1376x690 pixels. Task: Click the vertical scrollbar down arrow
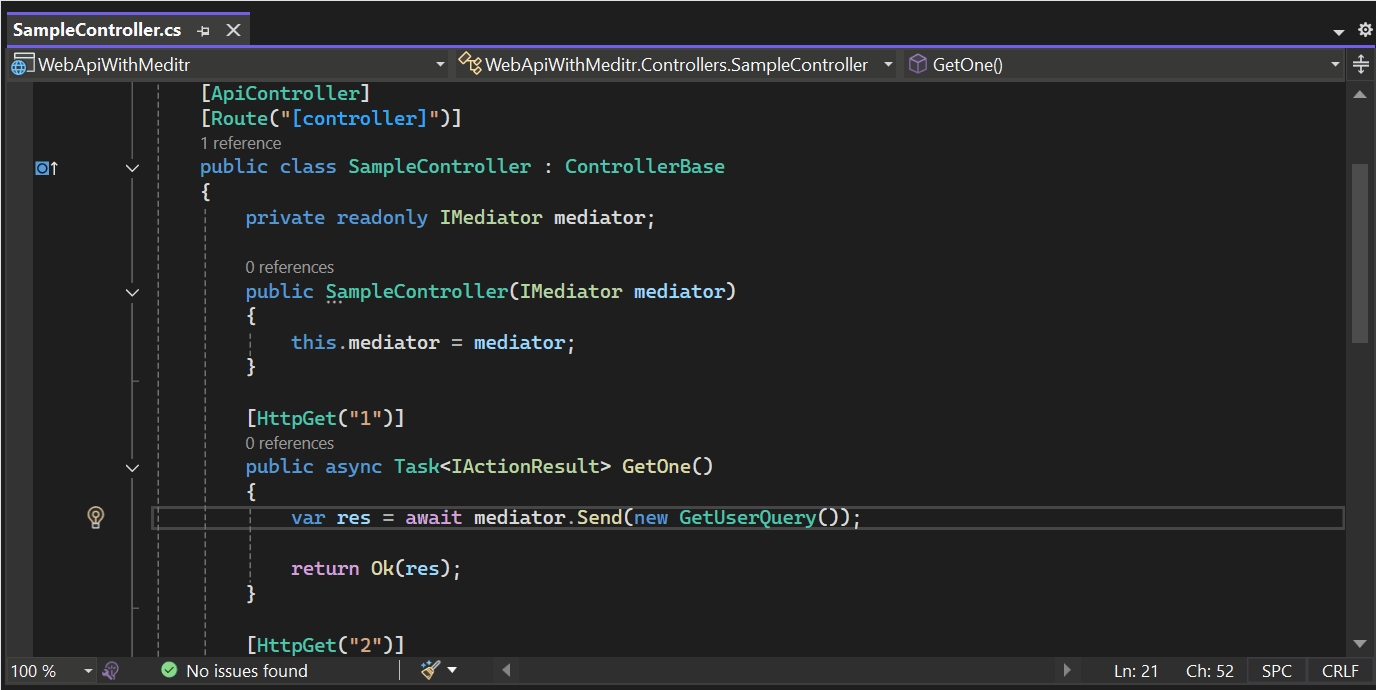coord(1359,643)
